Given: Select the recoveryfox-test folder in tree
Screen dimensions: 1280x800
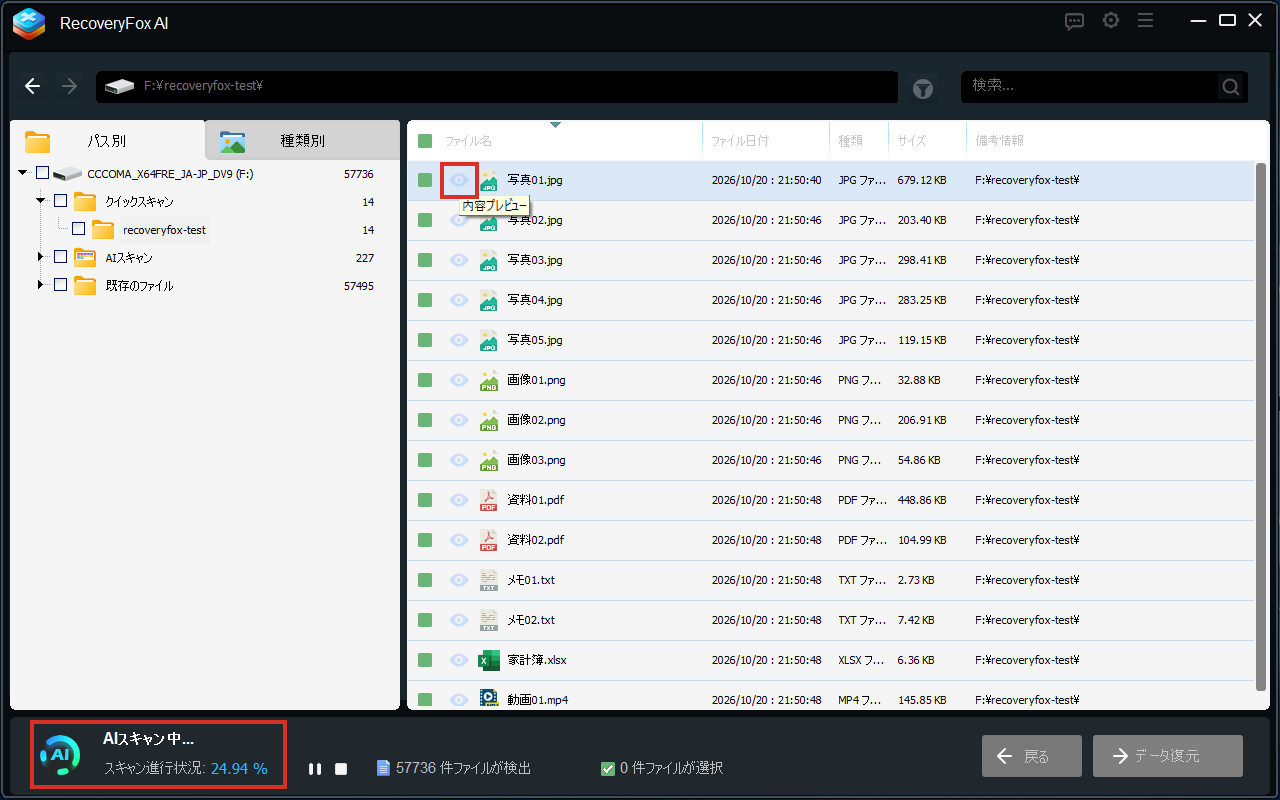Looking at the screenshot, I should (164, 230).
